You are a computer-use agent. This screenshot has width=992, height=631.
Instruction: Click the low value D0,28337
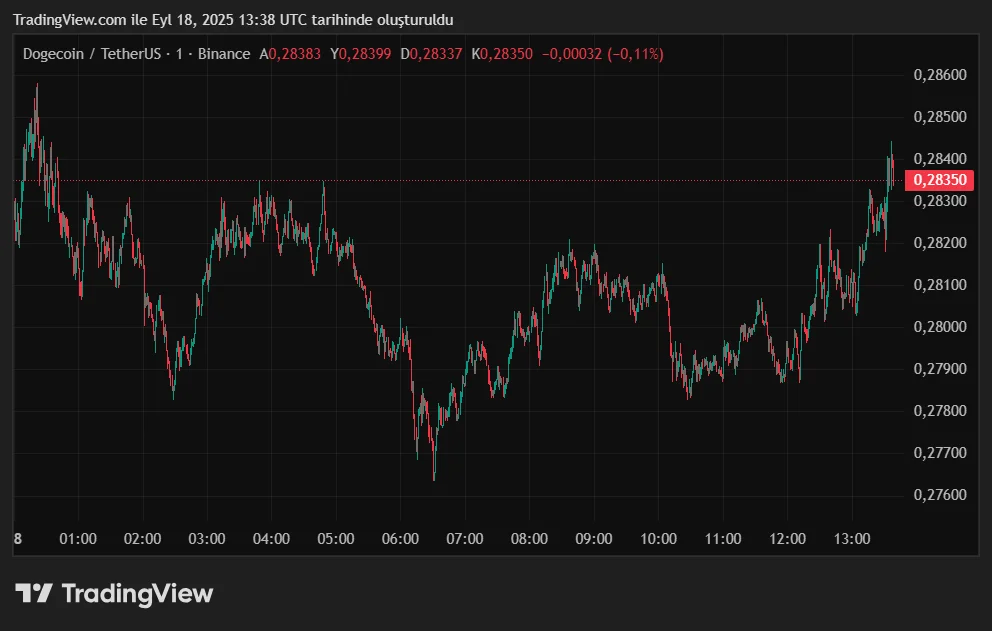(x=431, y=54)
